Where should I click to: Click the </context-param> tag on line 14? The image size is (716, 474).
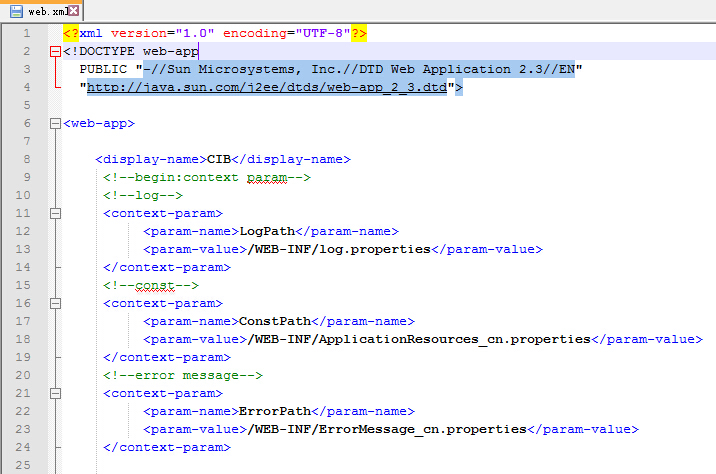[x=167, y=267]
